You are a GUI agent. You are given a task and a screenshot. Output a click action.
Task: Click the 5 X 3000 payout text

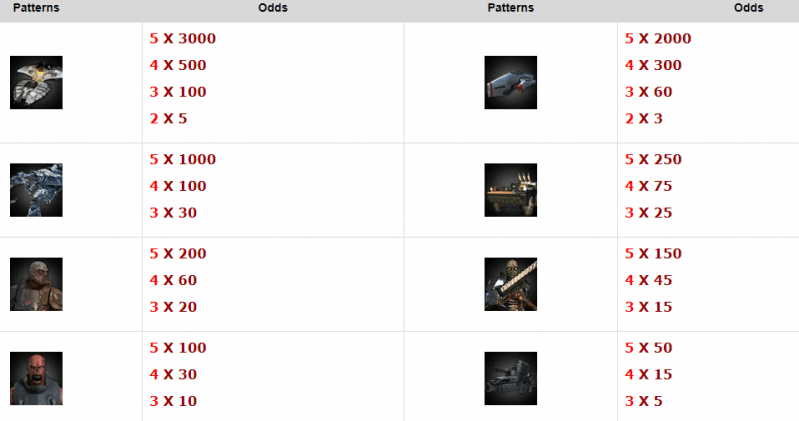tap(182, 38)
